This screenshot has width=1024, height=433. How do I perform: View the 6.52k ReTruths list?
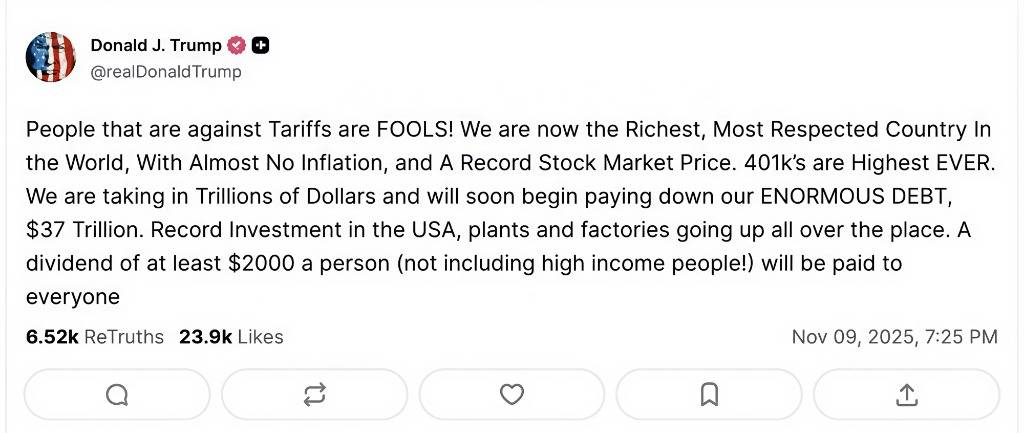[95, 337]
